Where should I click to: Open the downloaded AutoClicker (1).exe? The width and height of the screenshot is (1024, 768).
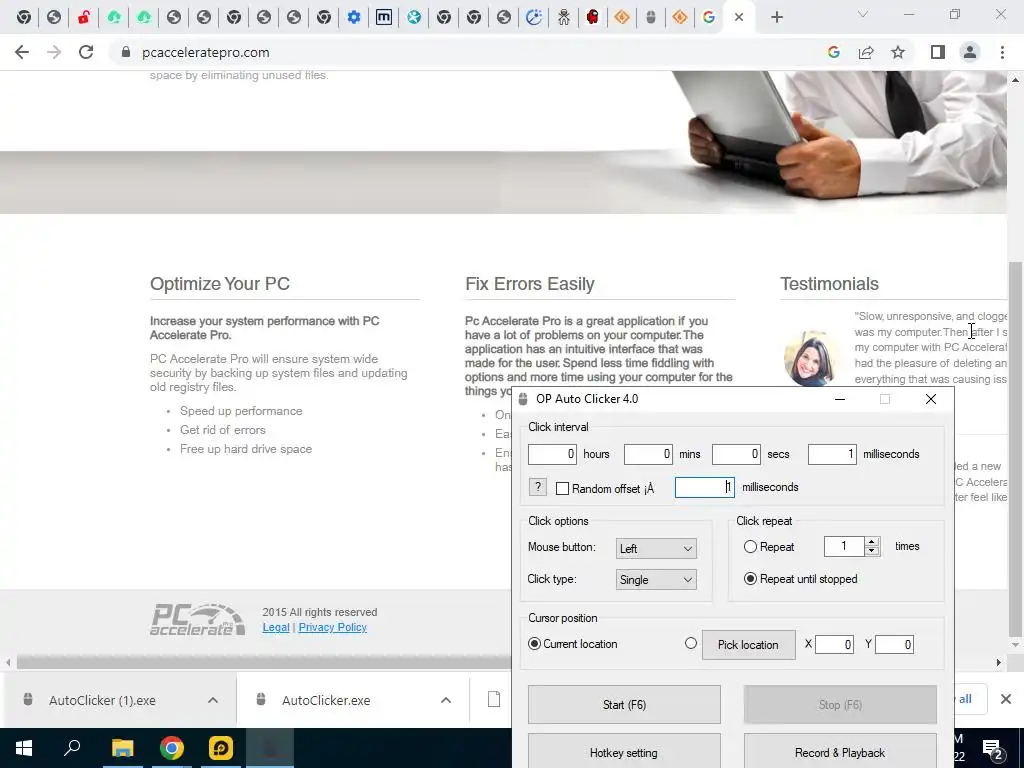pos(103,700)
